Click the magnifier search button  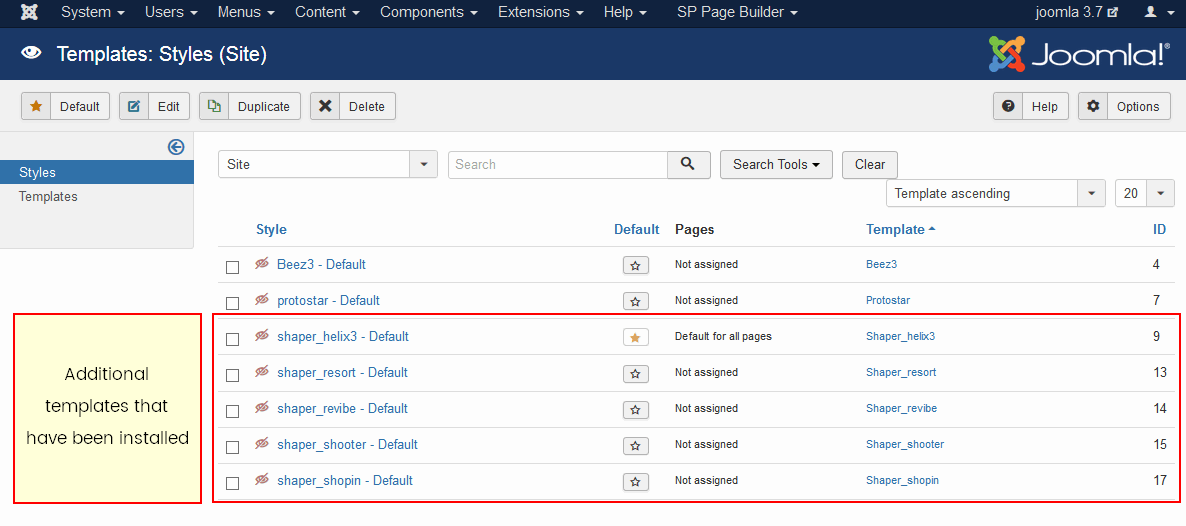[688, 164]
